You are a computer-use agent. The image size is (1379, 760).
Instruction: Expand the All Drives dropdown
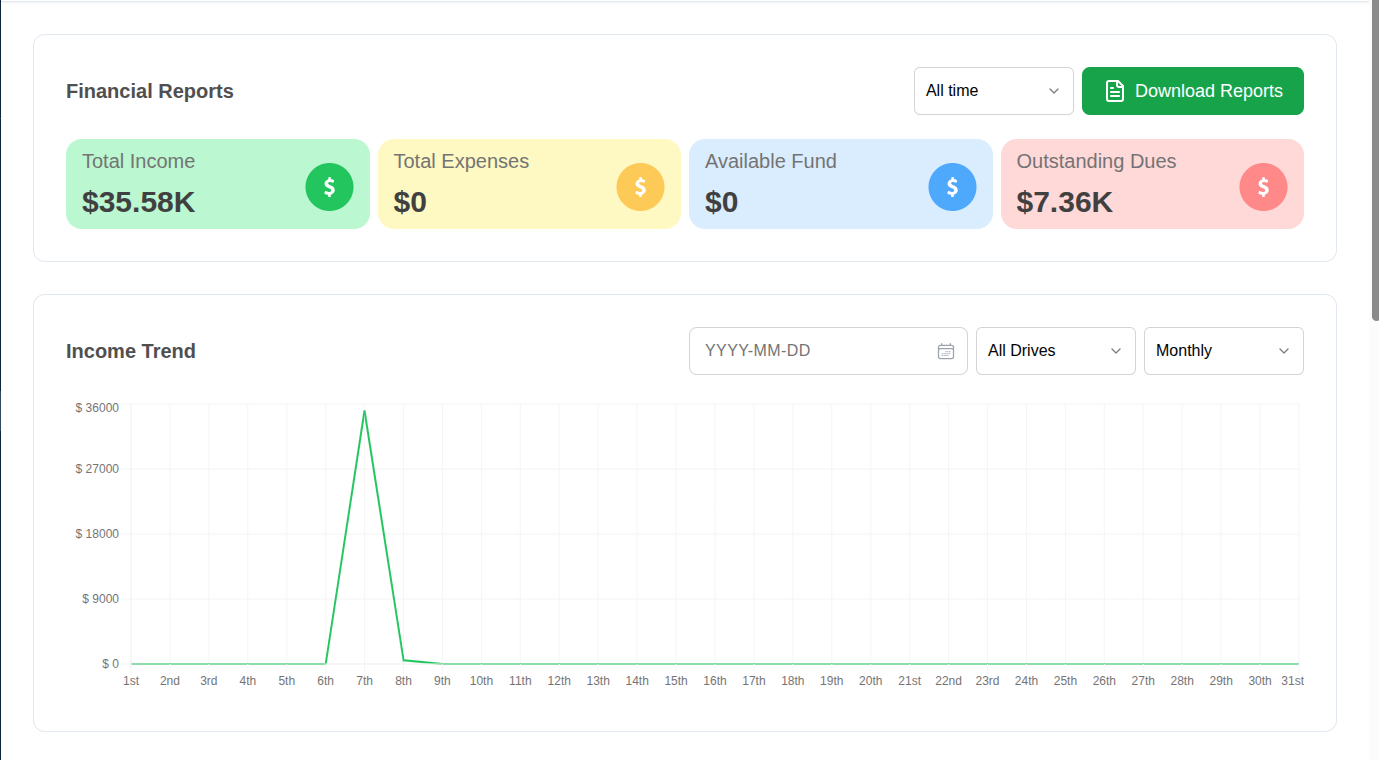pos(1056,351)
